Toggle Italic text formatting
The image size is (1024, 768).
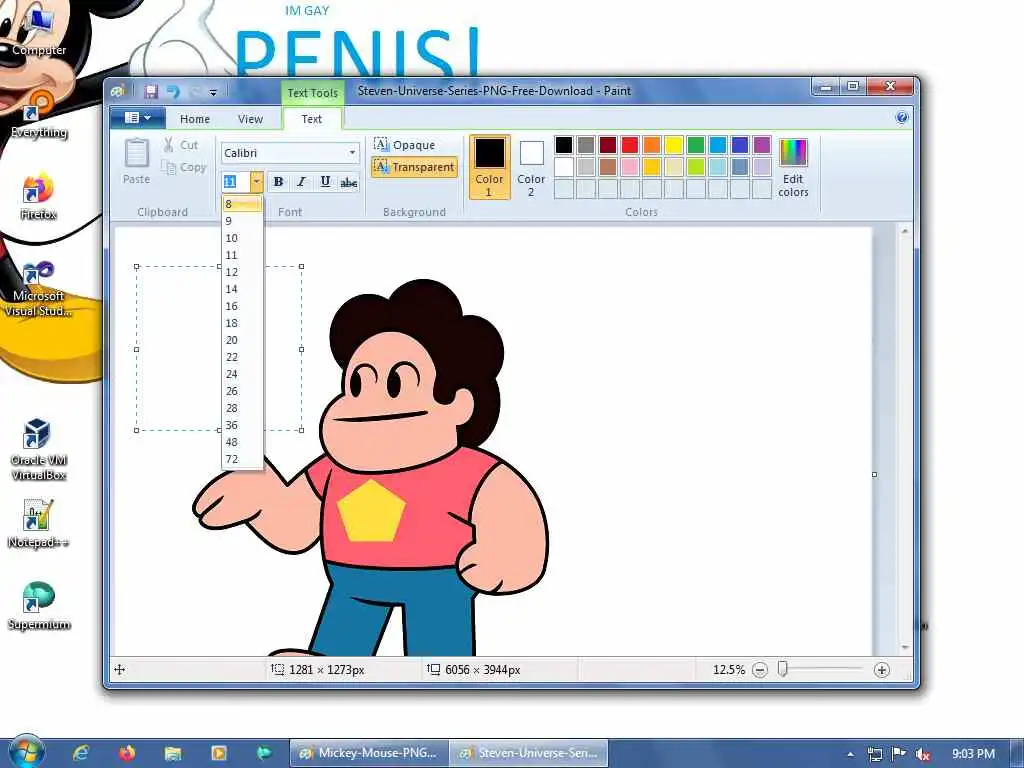pos(301,182)
